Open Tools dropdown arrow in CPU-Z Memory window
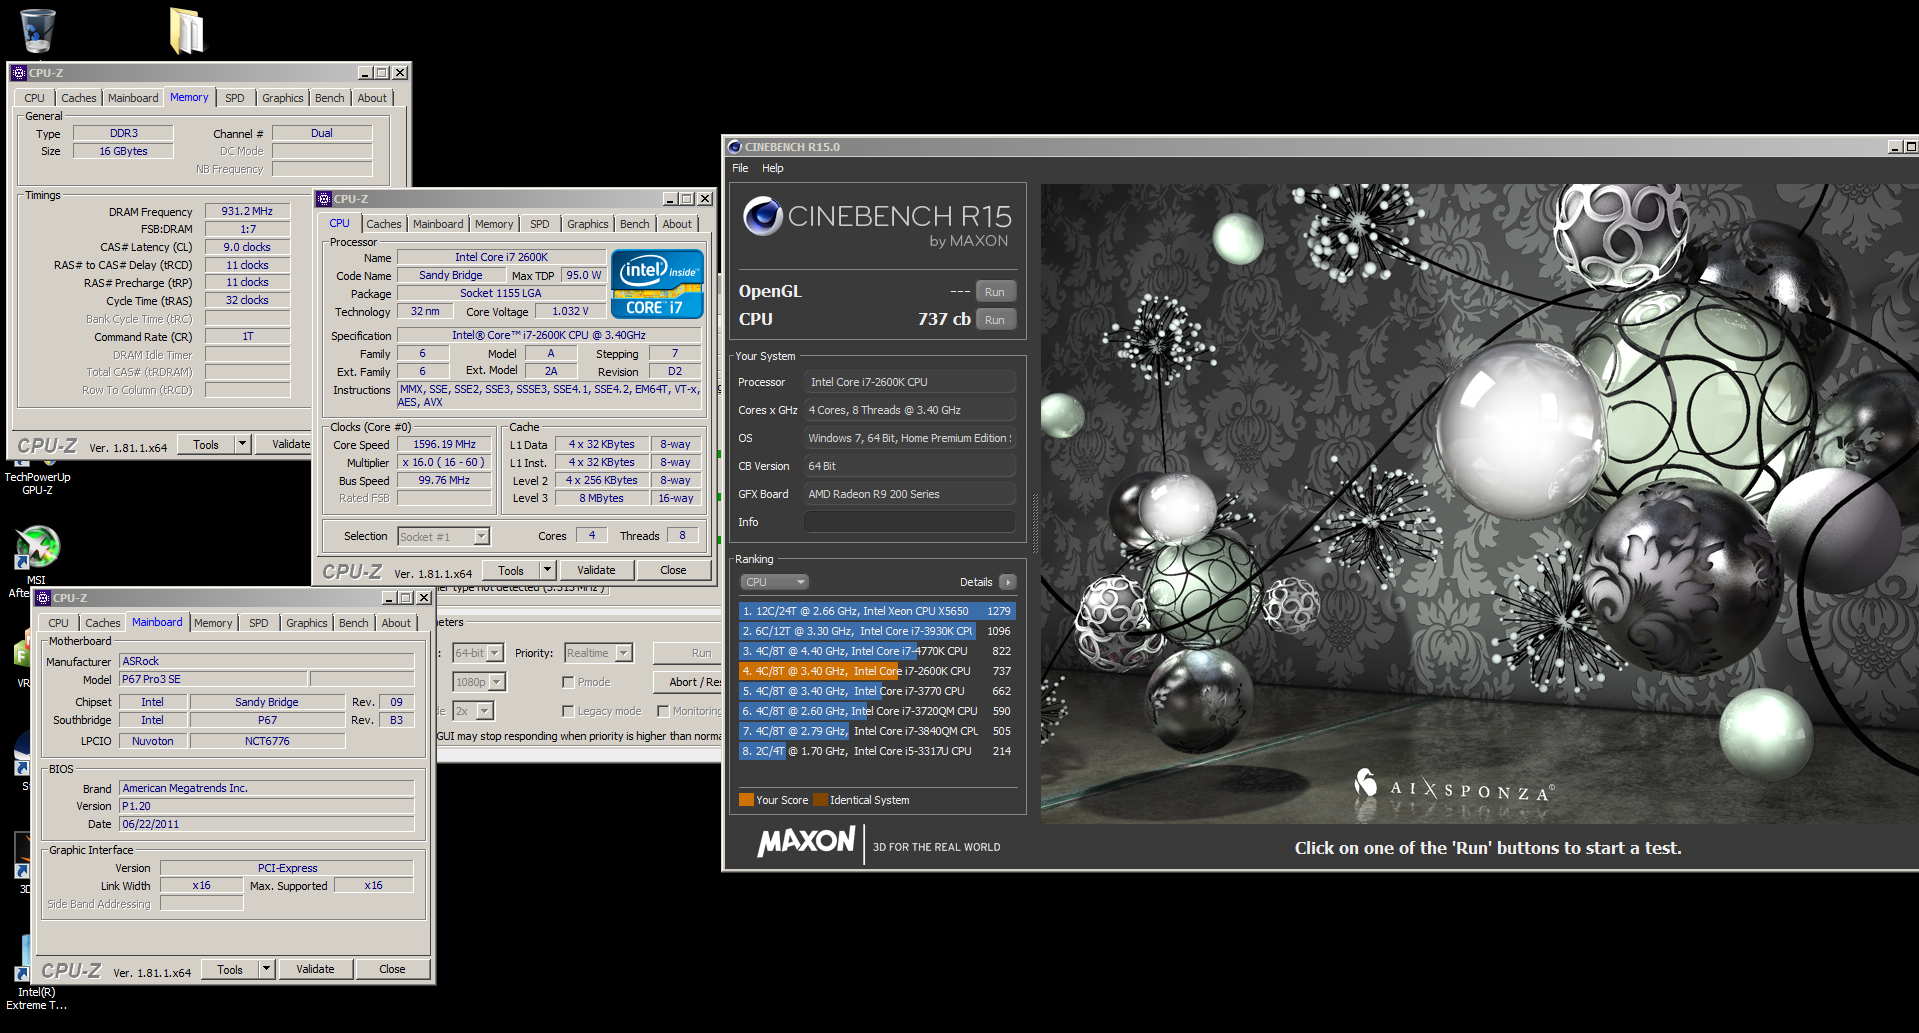The height and width of the screenshot is (1033, 1919). pos(242,444)
